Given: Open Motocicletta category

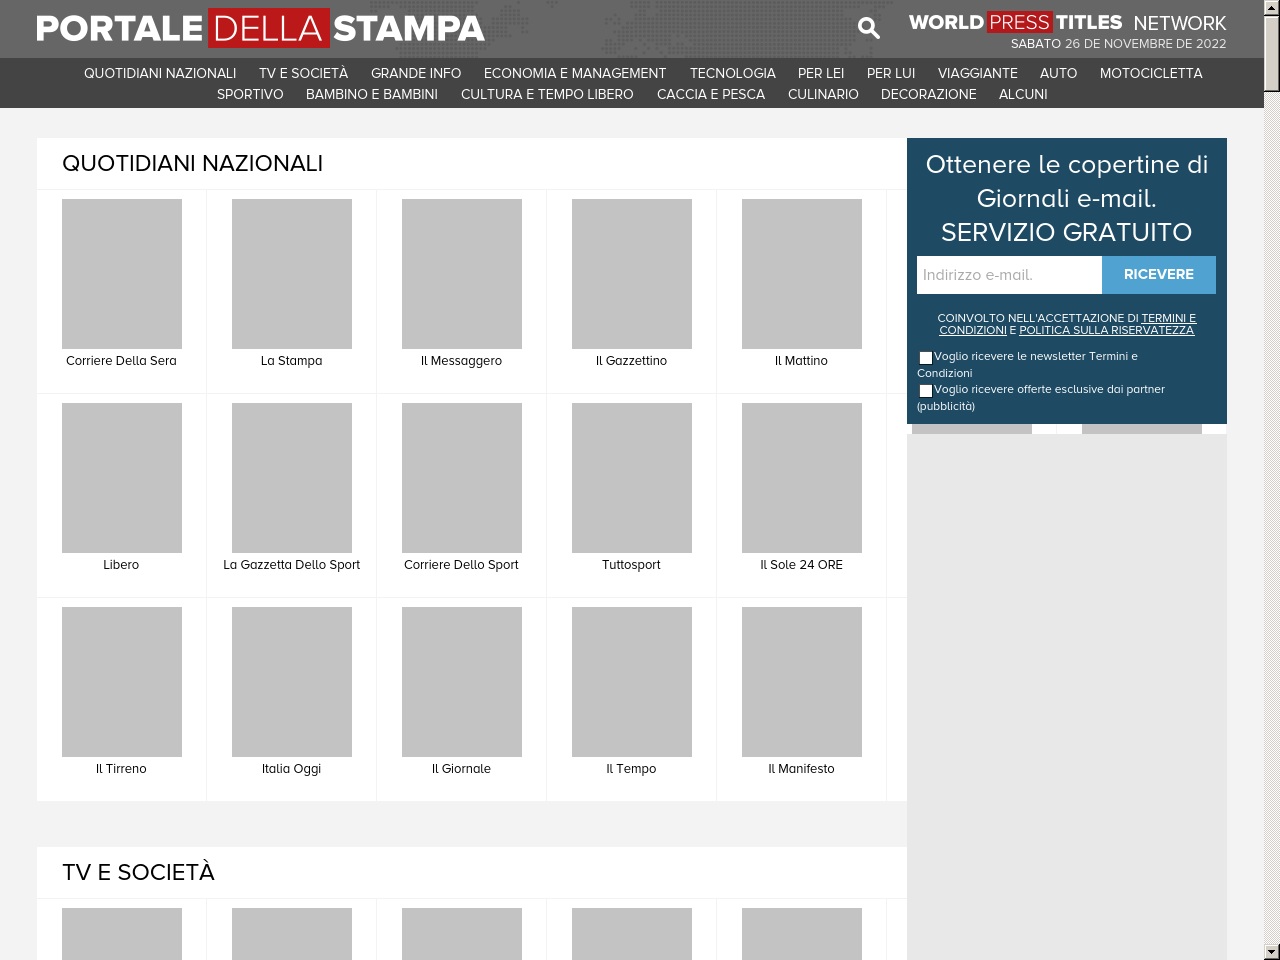Looking at the screenshot, I should (1151, 73).
